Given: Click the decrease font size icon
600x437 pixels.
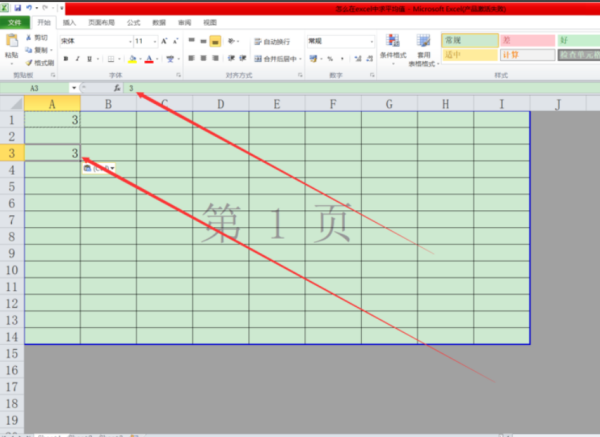Looking at the screenshot, I should click(175, 41).
